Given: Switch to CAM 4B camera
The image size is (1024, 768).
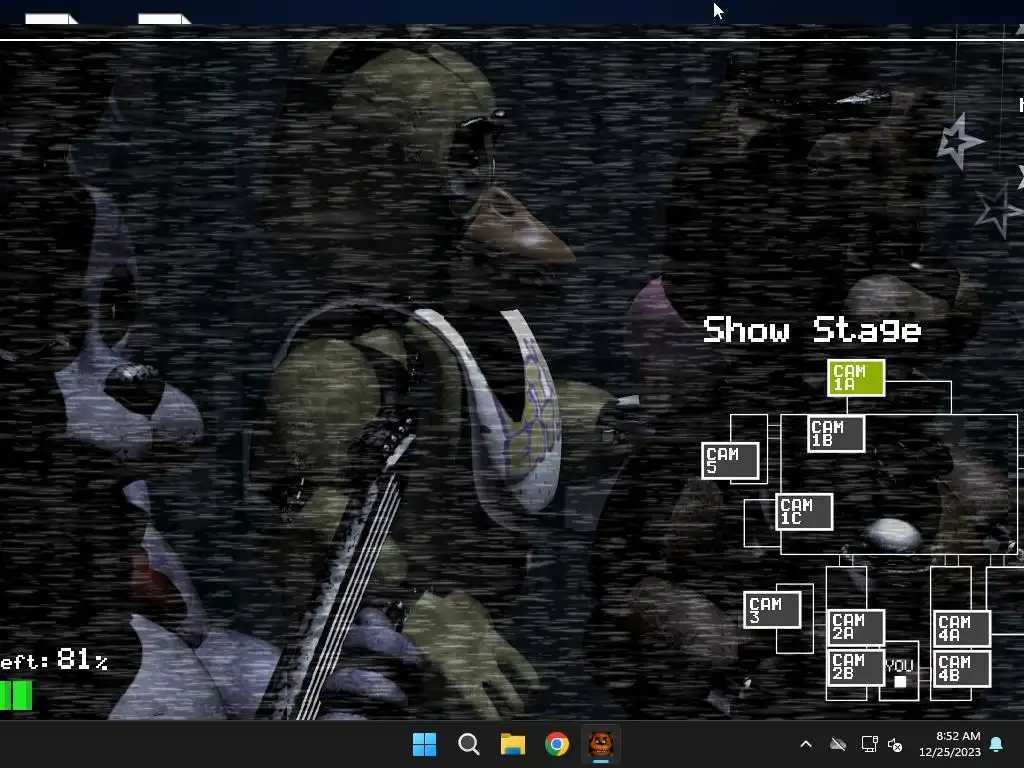Looking at the screenshot, I should coord(963,669).
